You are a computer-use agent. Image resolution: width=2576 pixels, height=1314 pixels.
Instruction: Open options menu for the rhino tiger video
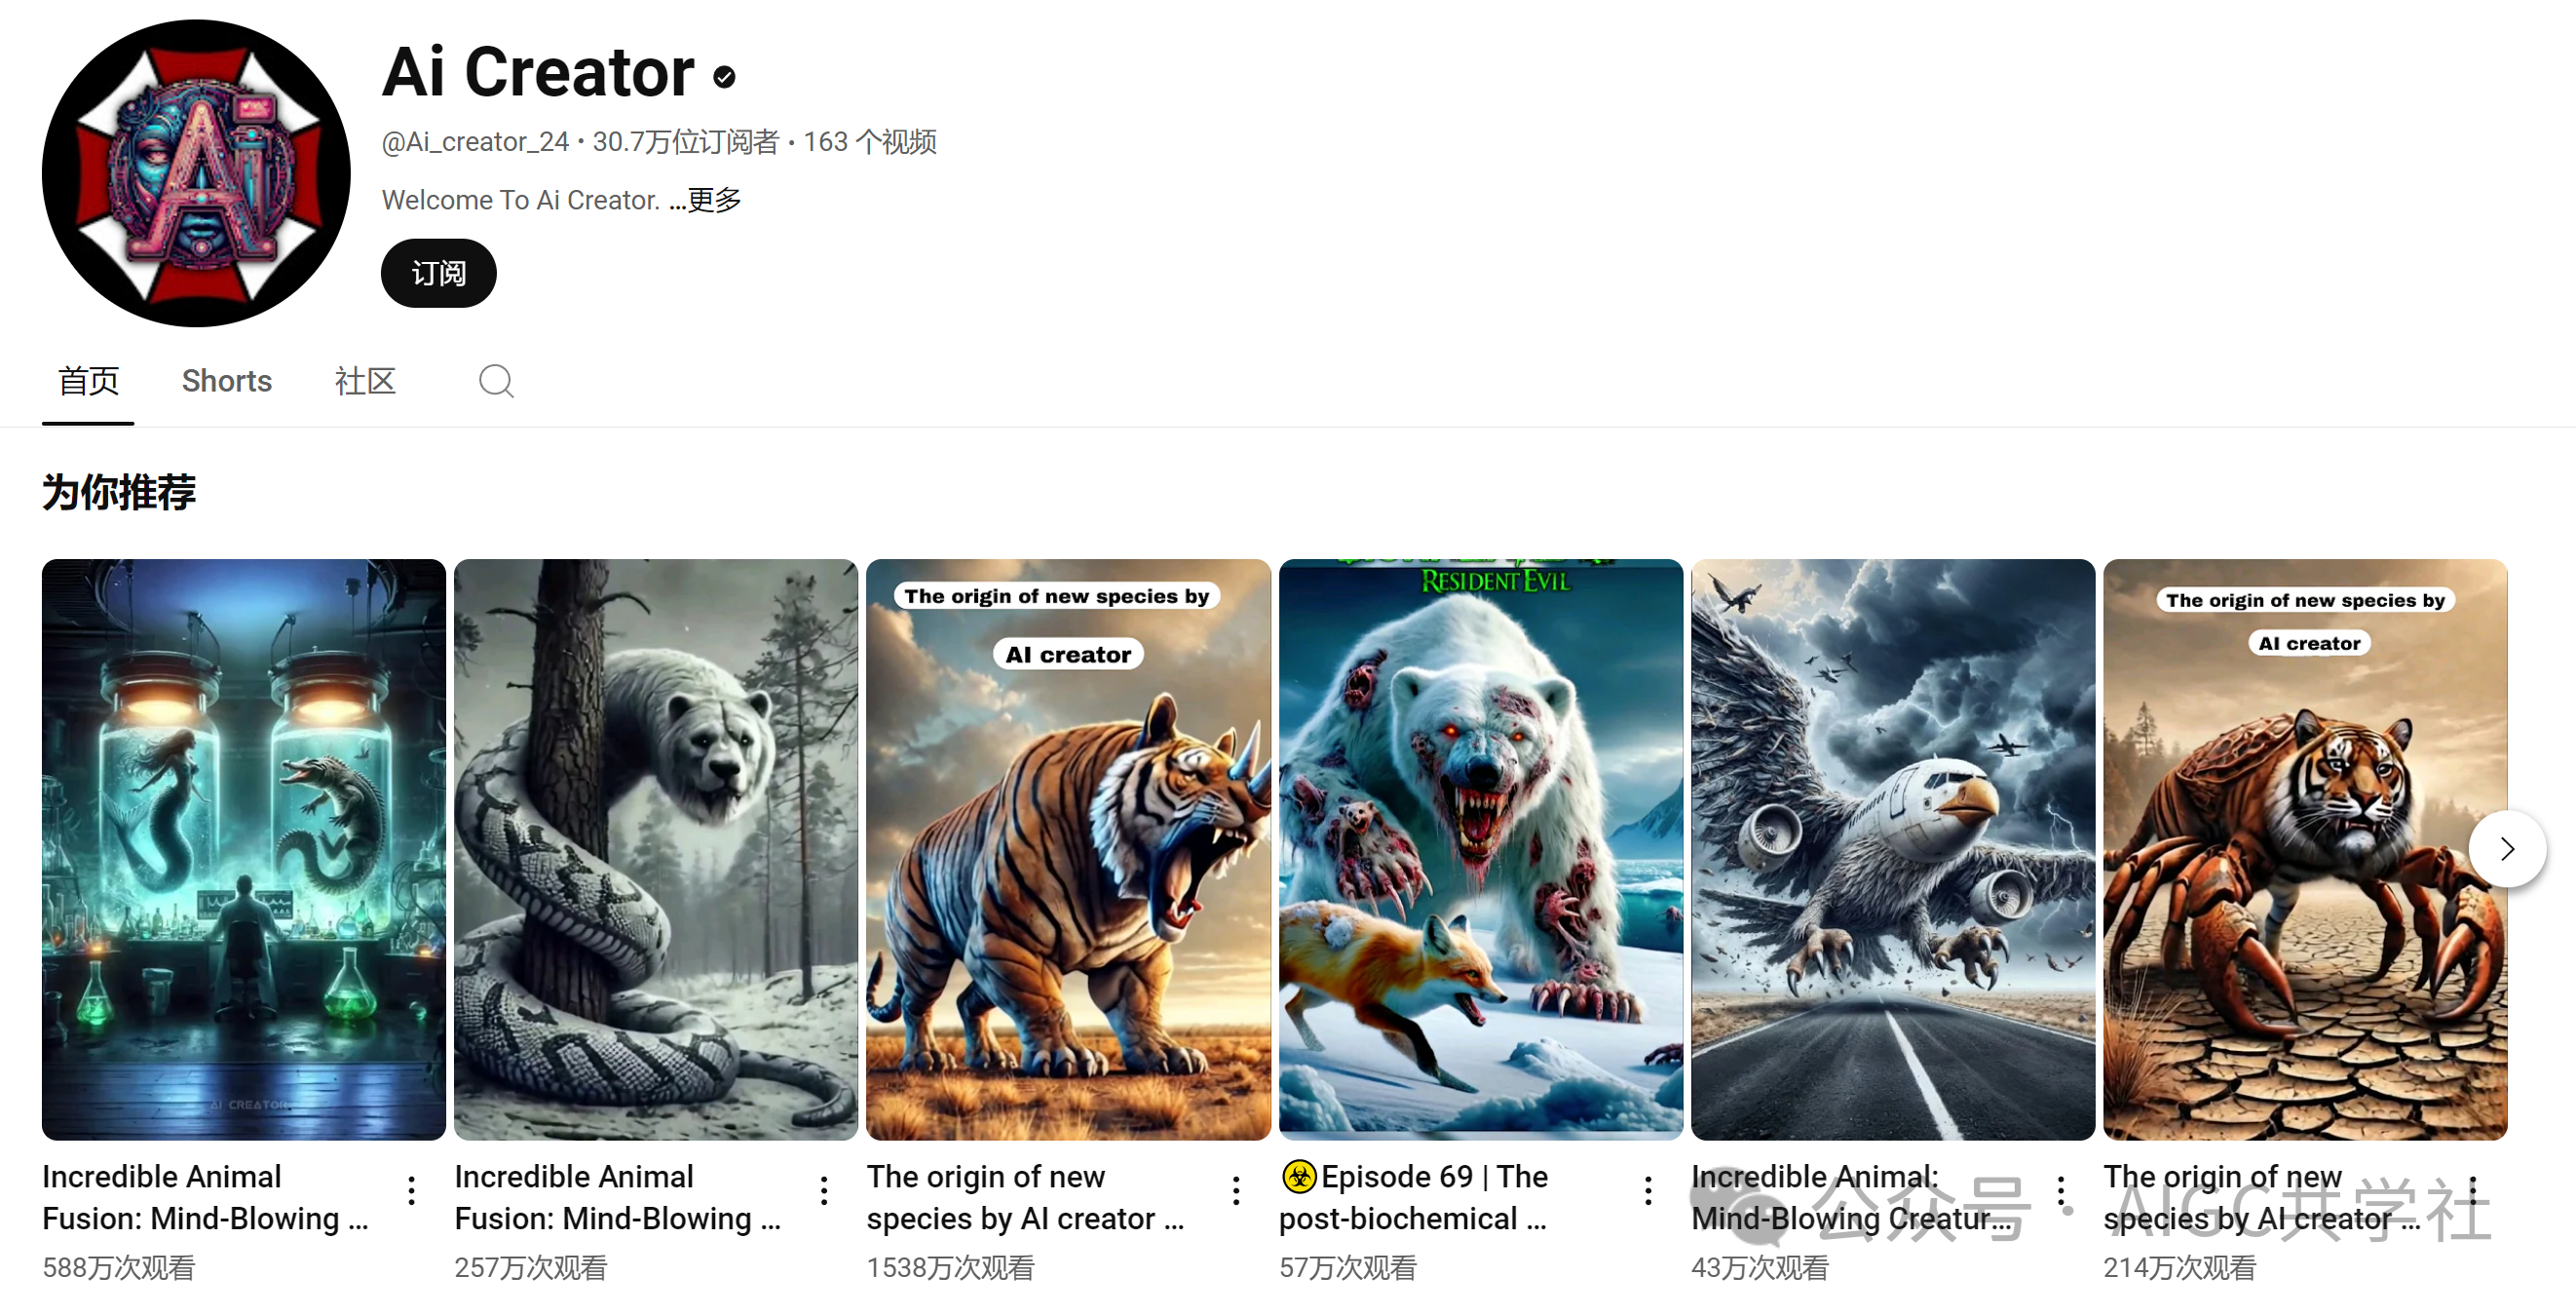click(x=1237, y=1190)
